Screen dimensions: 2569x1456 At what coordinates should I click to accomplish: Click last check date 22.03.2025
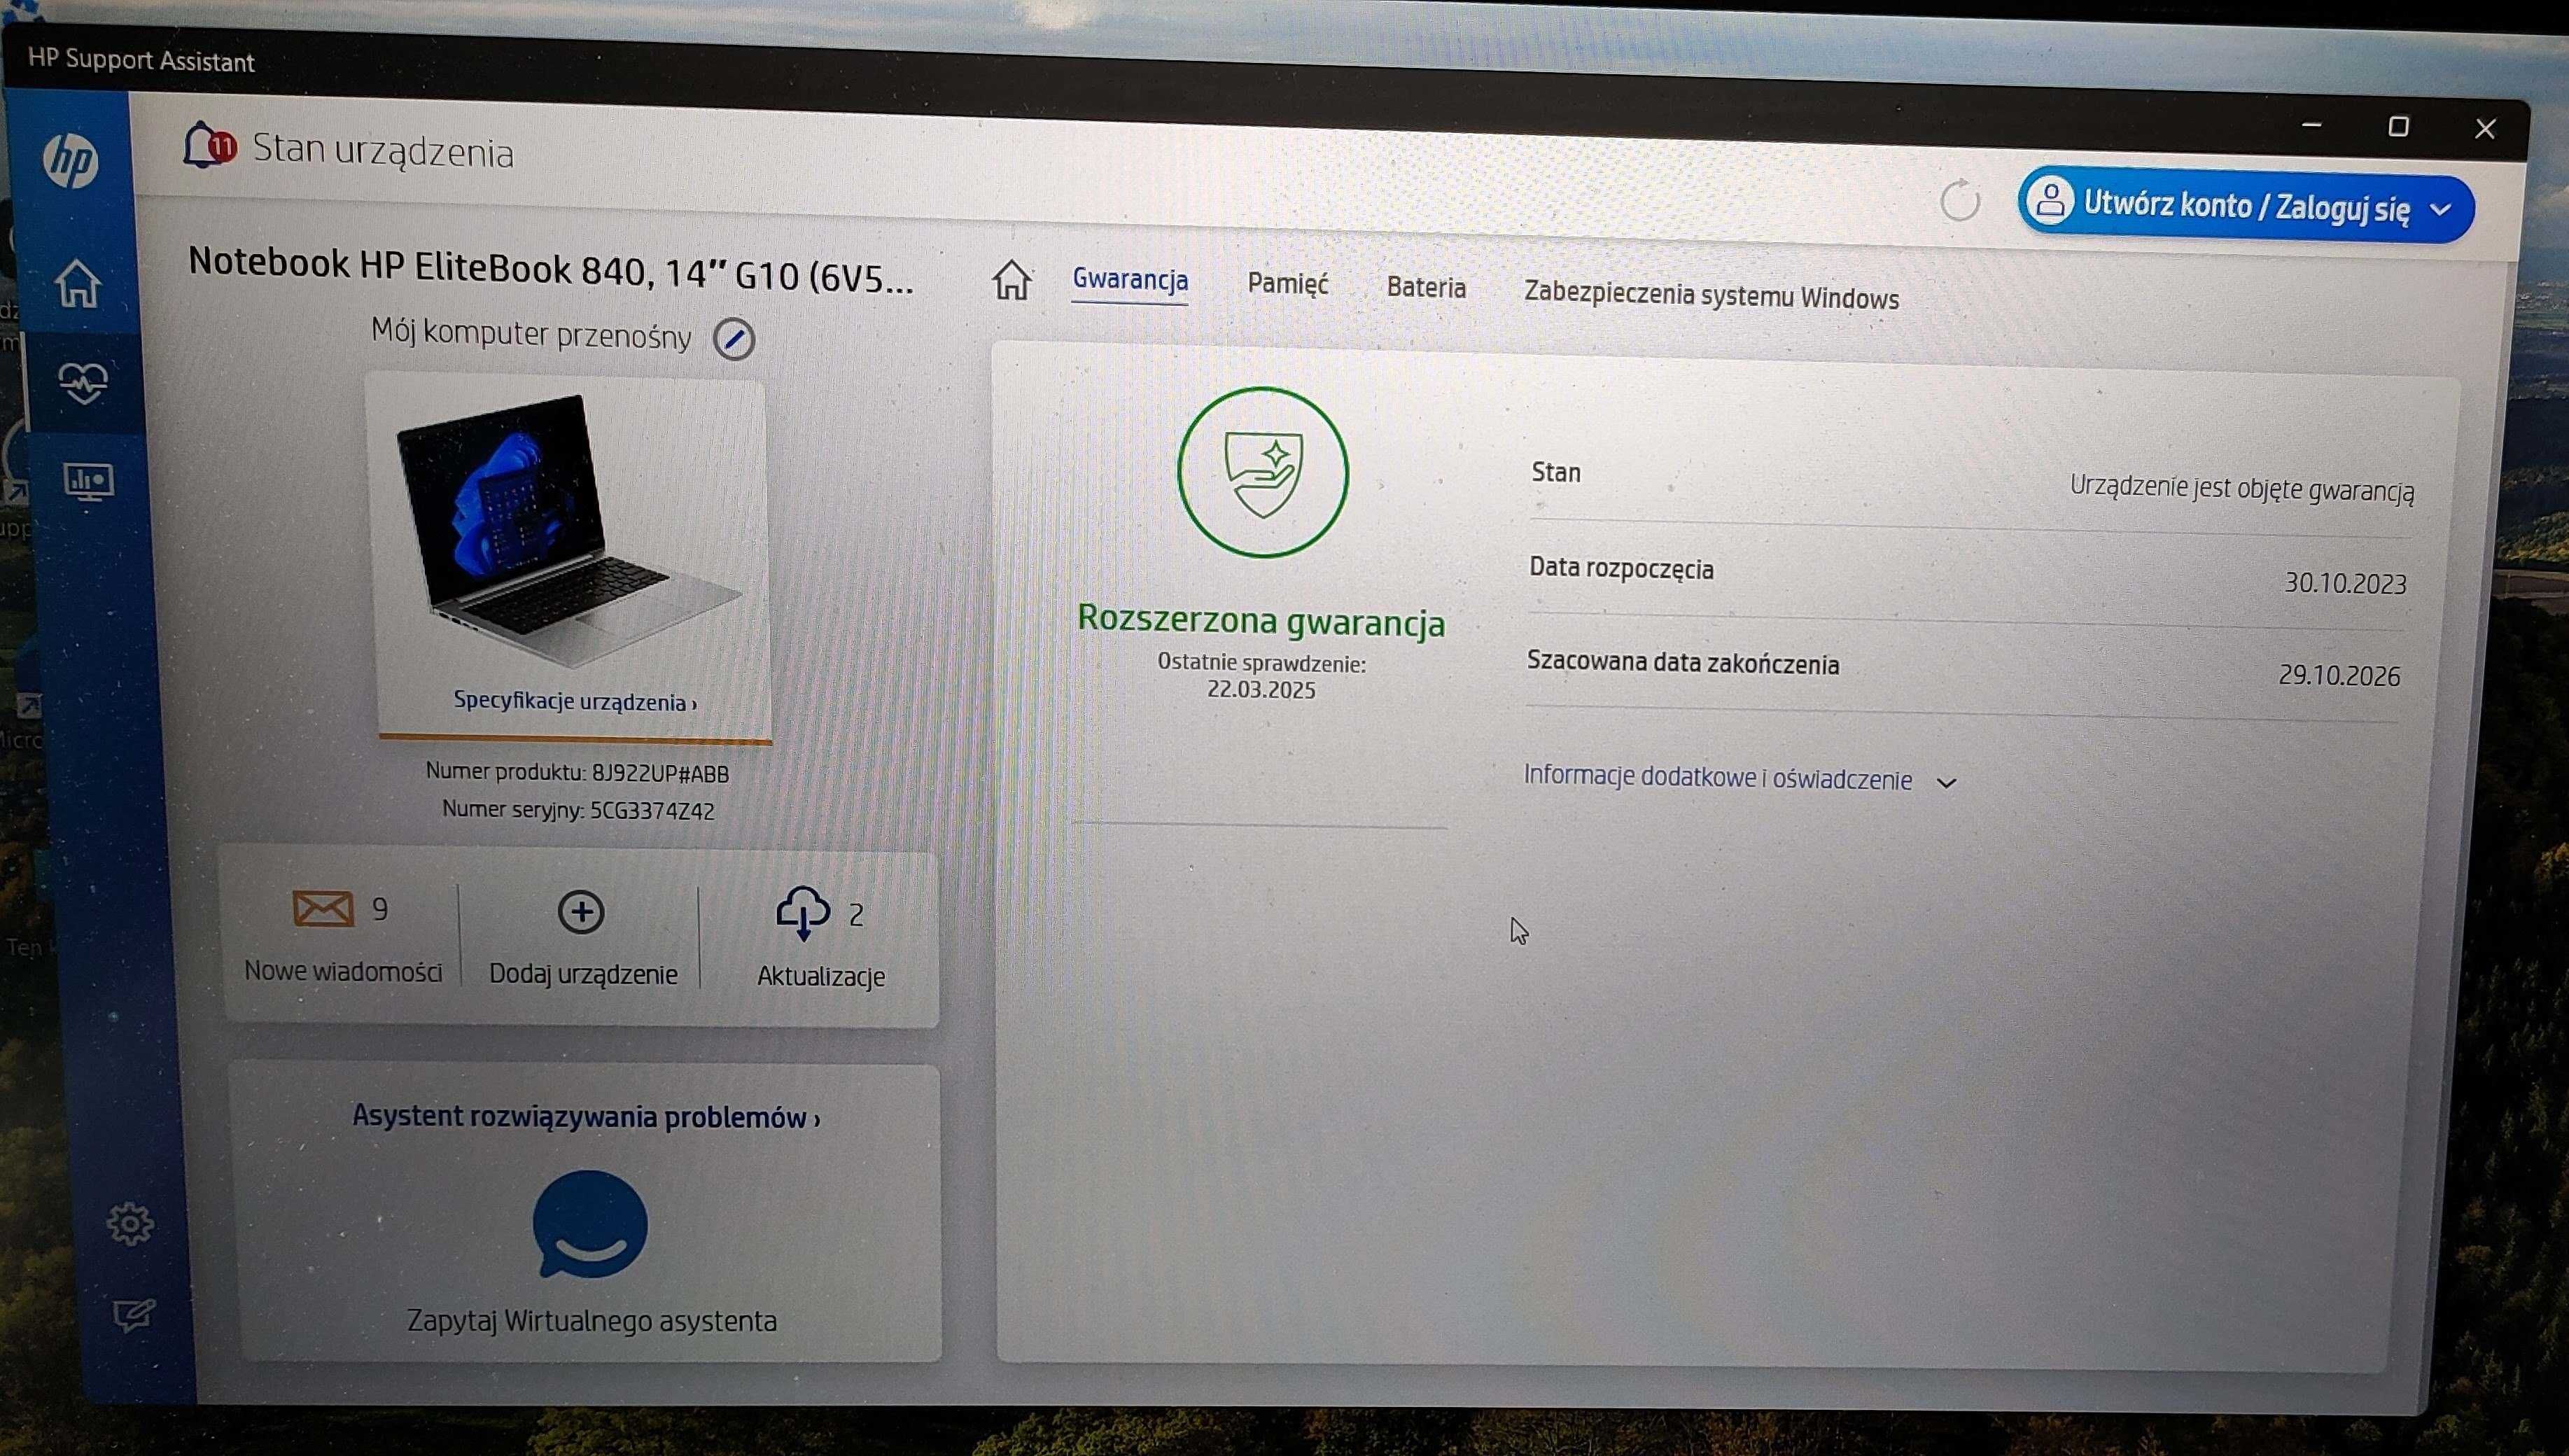pyautogui.click(x=1261, y=690)
